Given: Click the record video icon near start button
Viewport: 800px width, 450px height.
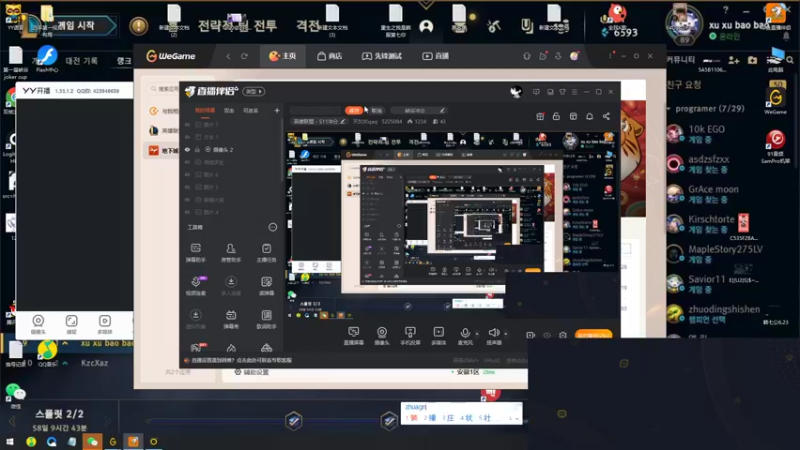Looking at the screenshot, I should pos(531,335).
